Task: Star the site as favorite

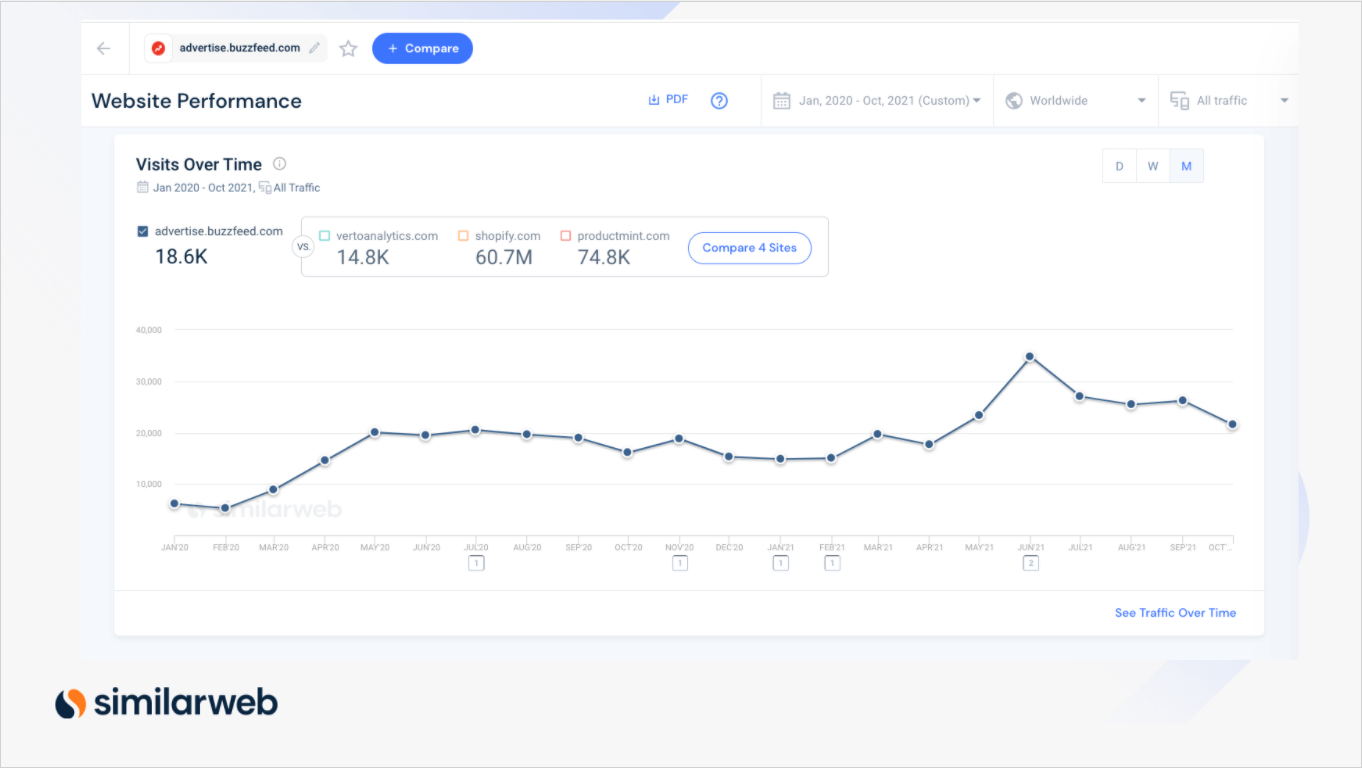Action: coord(348,48)
